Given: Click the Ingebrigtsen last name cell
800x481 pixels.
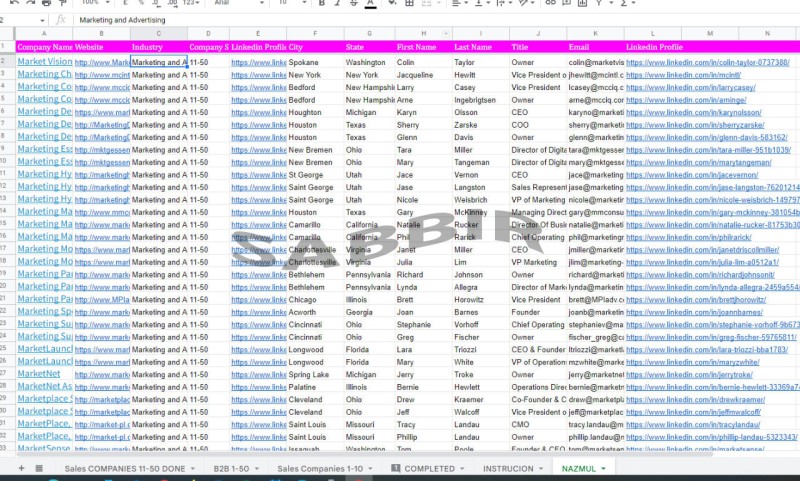Looking at the screenshot, I should tap(481, 100).
